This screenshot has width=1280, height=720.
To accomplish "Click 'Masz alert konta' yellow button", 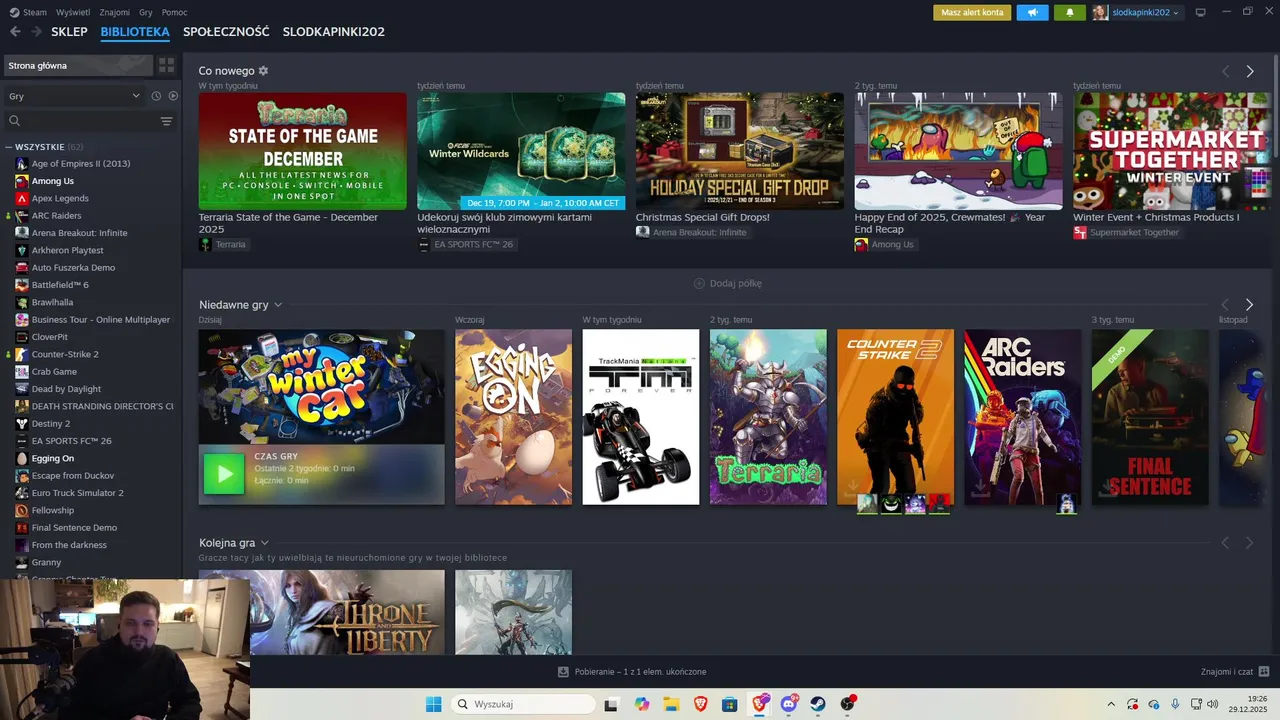I will coord(972,12).
